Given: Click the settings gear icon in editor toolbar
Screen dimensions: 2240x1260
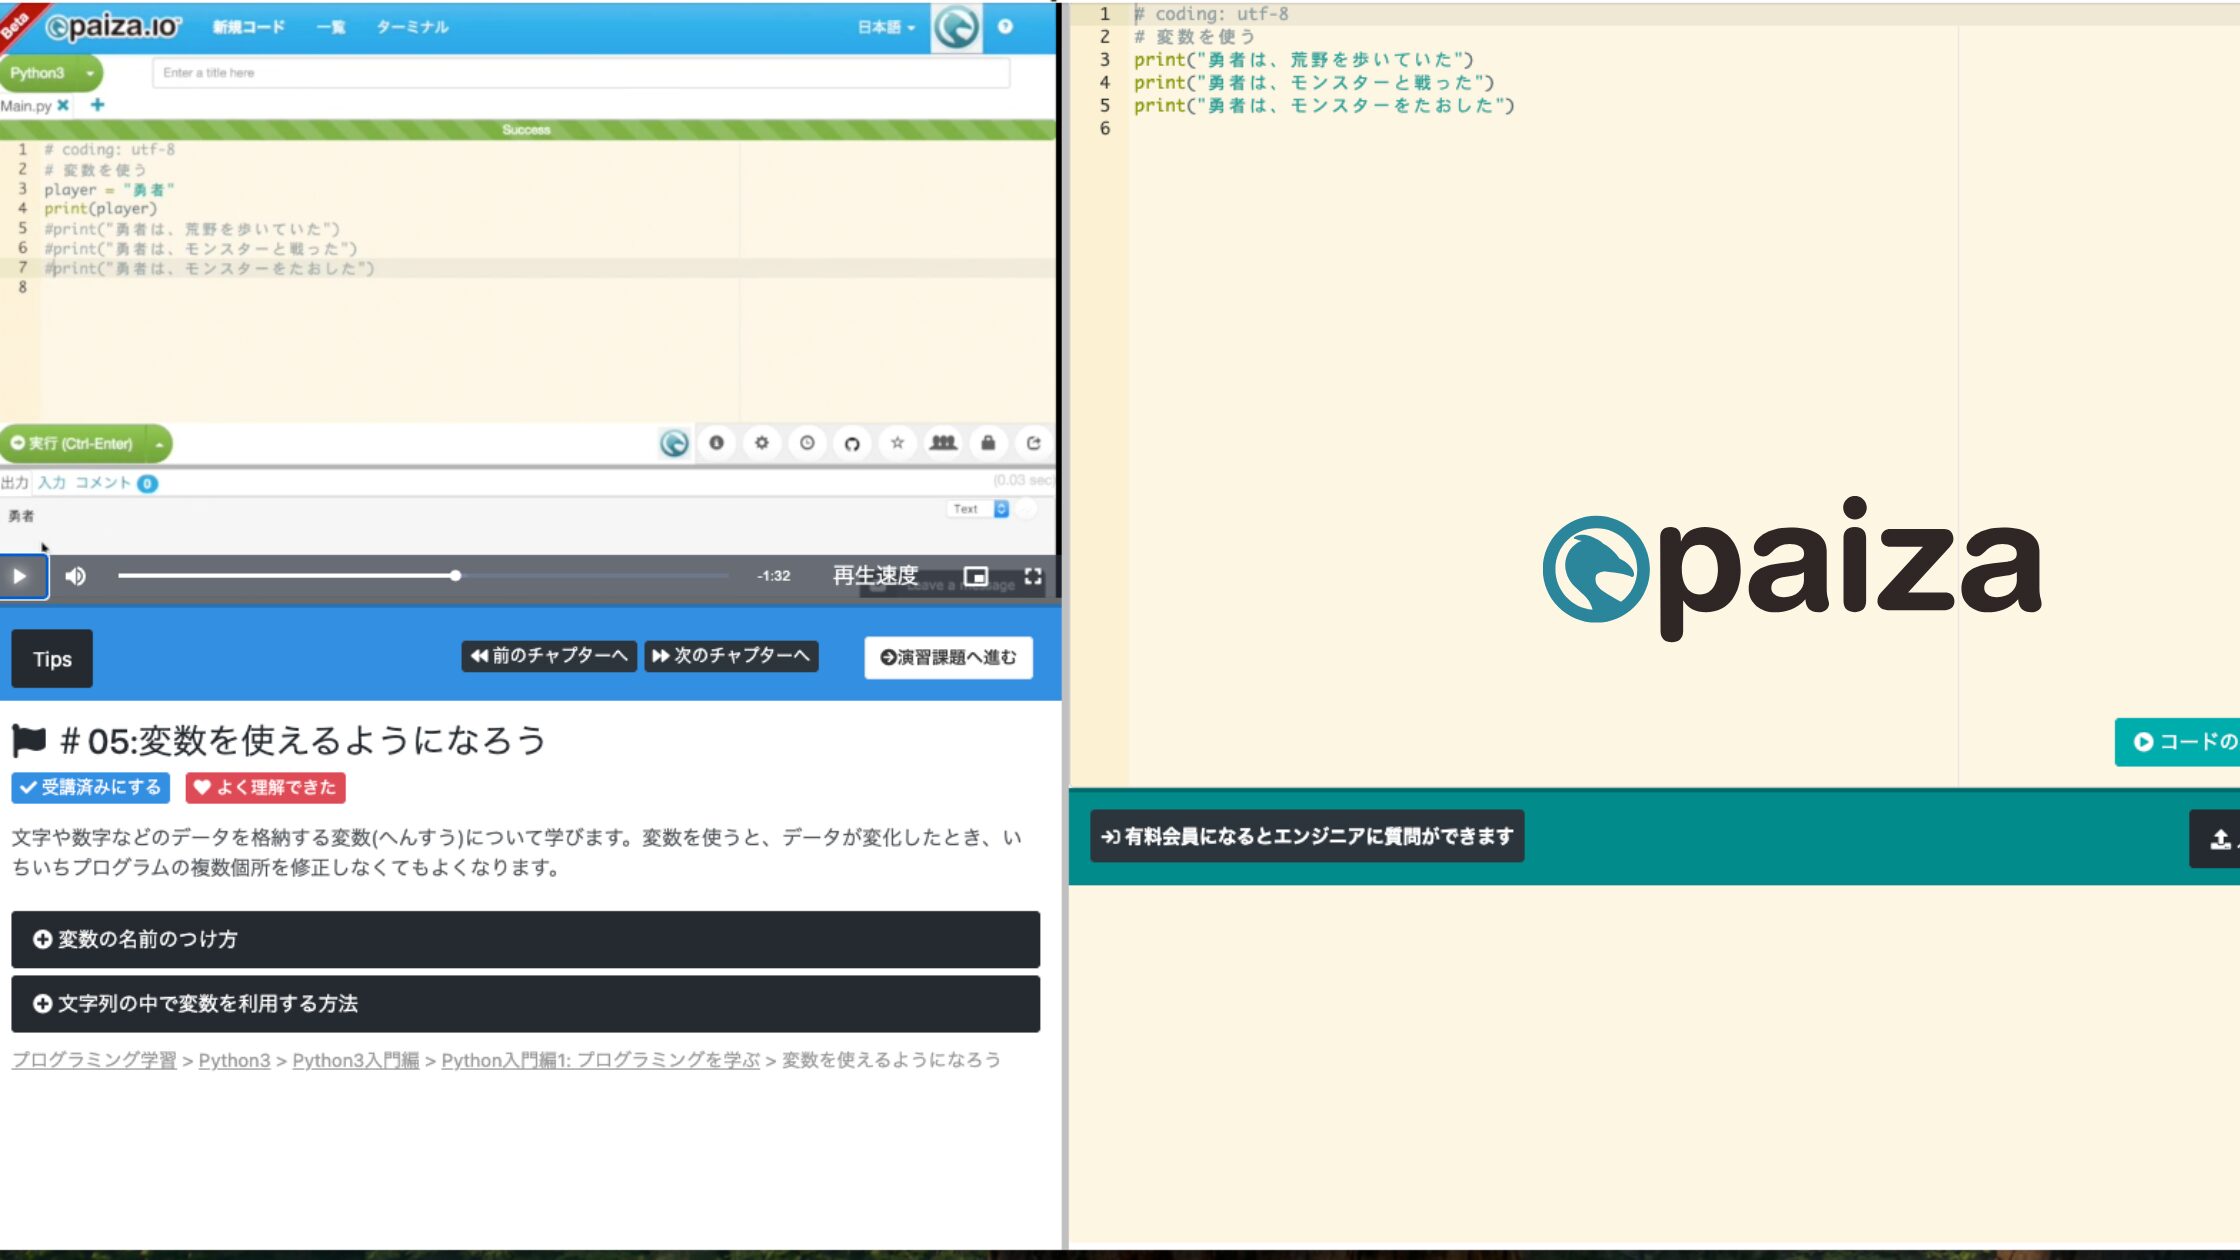Looking at the screenshot, I should pos(761,443).
